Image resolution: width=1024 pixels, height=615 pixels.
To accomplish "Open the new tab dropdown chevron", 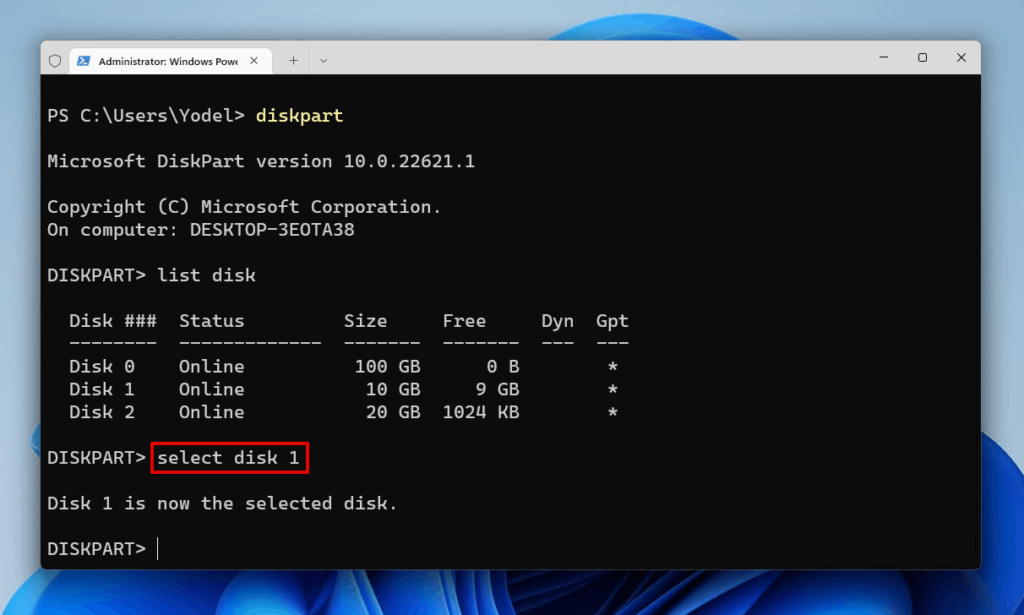I will (x=322, y=60).
